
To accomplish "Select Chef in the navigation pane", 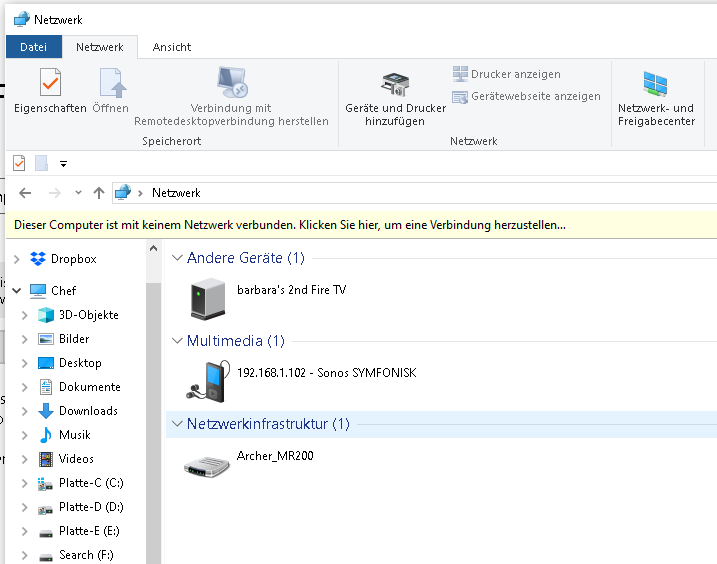I will tap(53, 290).
